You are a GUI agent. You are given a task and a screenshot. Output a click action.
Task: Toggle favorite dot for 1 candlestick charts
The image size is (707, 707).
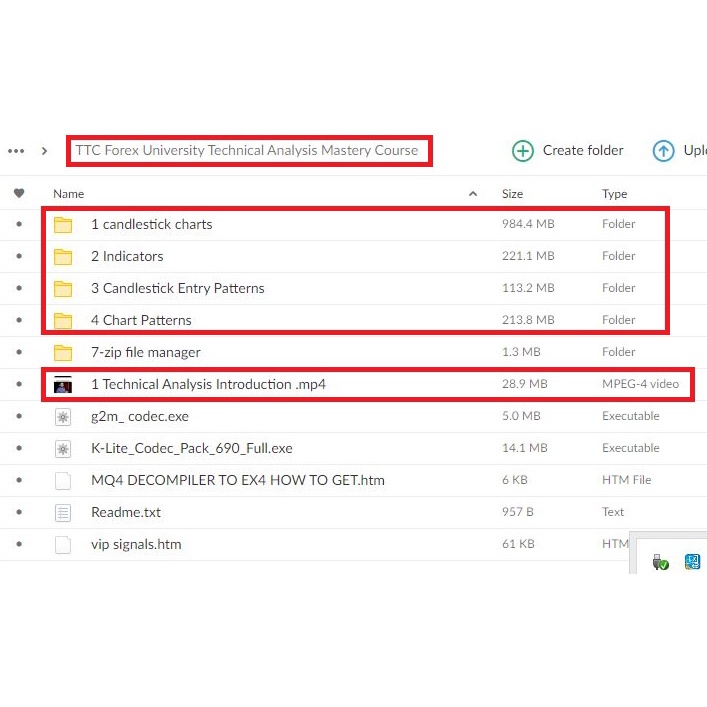point(19,224)
